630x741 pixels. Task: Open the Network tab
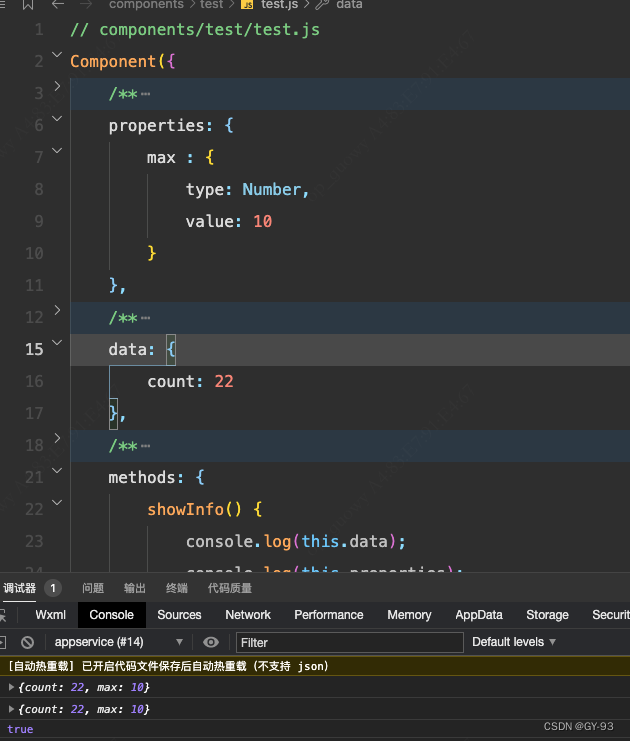point(248,615)
